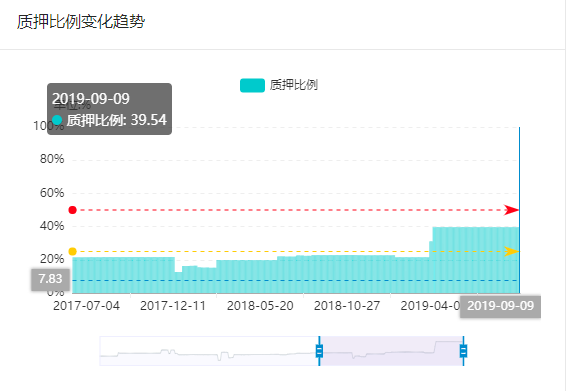Click the yellow marker dot at 25%
The width and height of the screenshot is (566, 391).
point(73,251)
